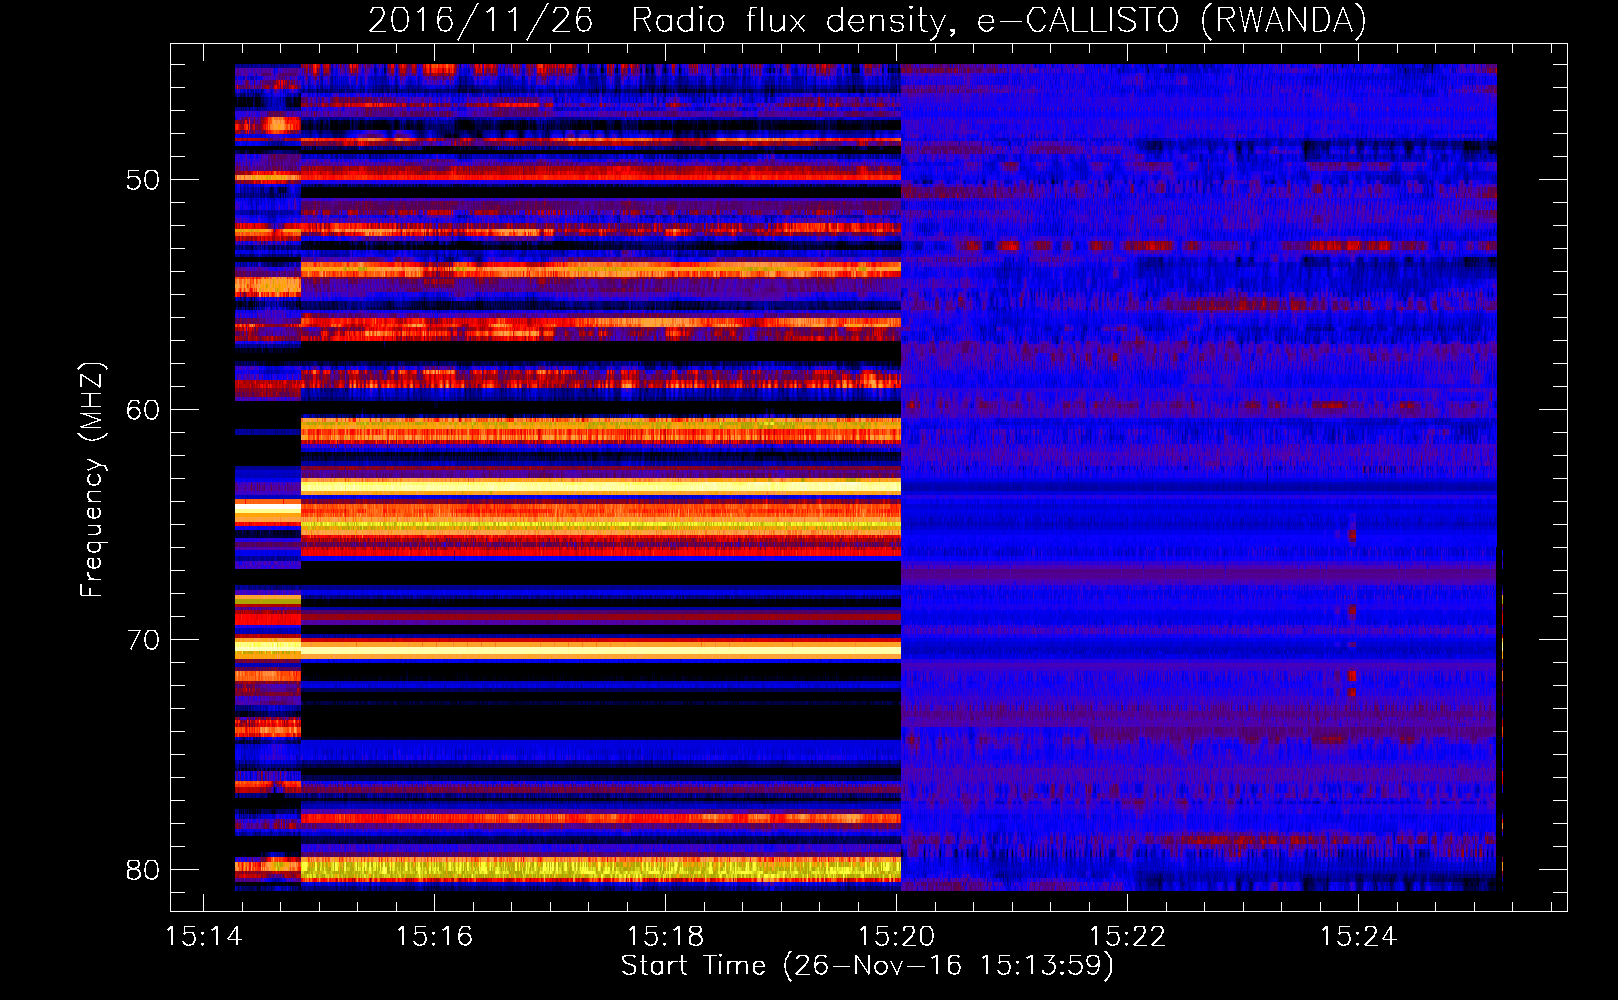Image resolution: width=1618 pixels, height=1000 pixels.
Task: Click the 50 MHz frequency tick label
Action: click(x=143, y=180)
